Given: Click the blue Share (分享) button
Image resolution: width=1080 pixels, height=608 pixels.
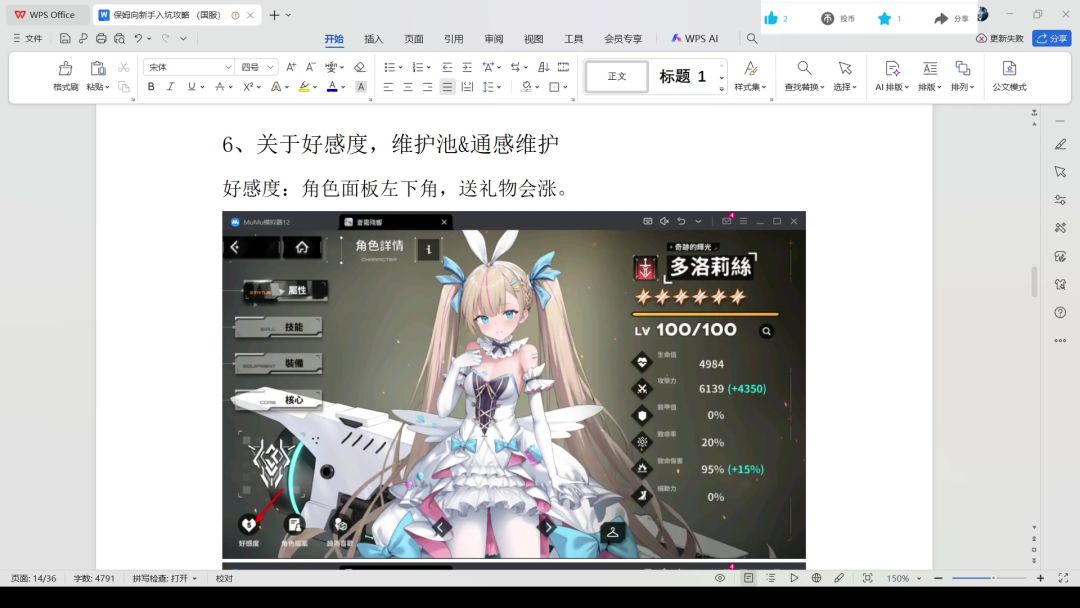Looking at the screenshot, I should 1052,38.
